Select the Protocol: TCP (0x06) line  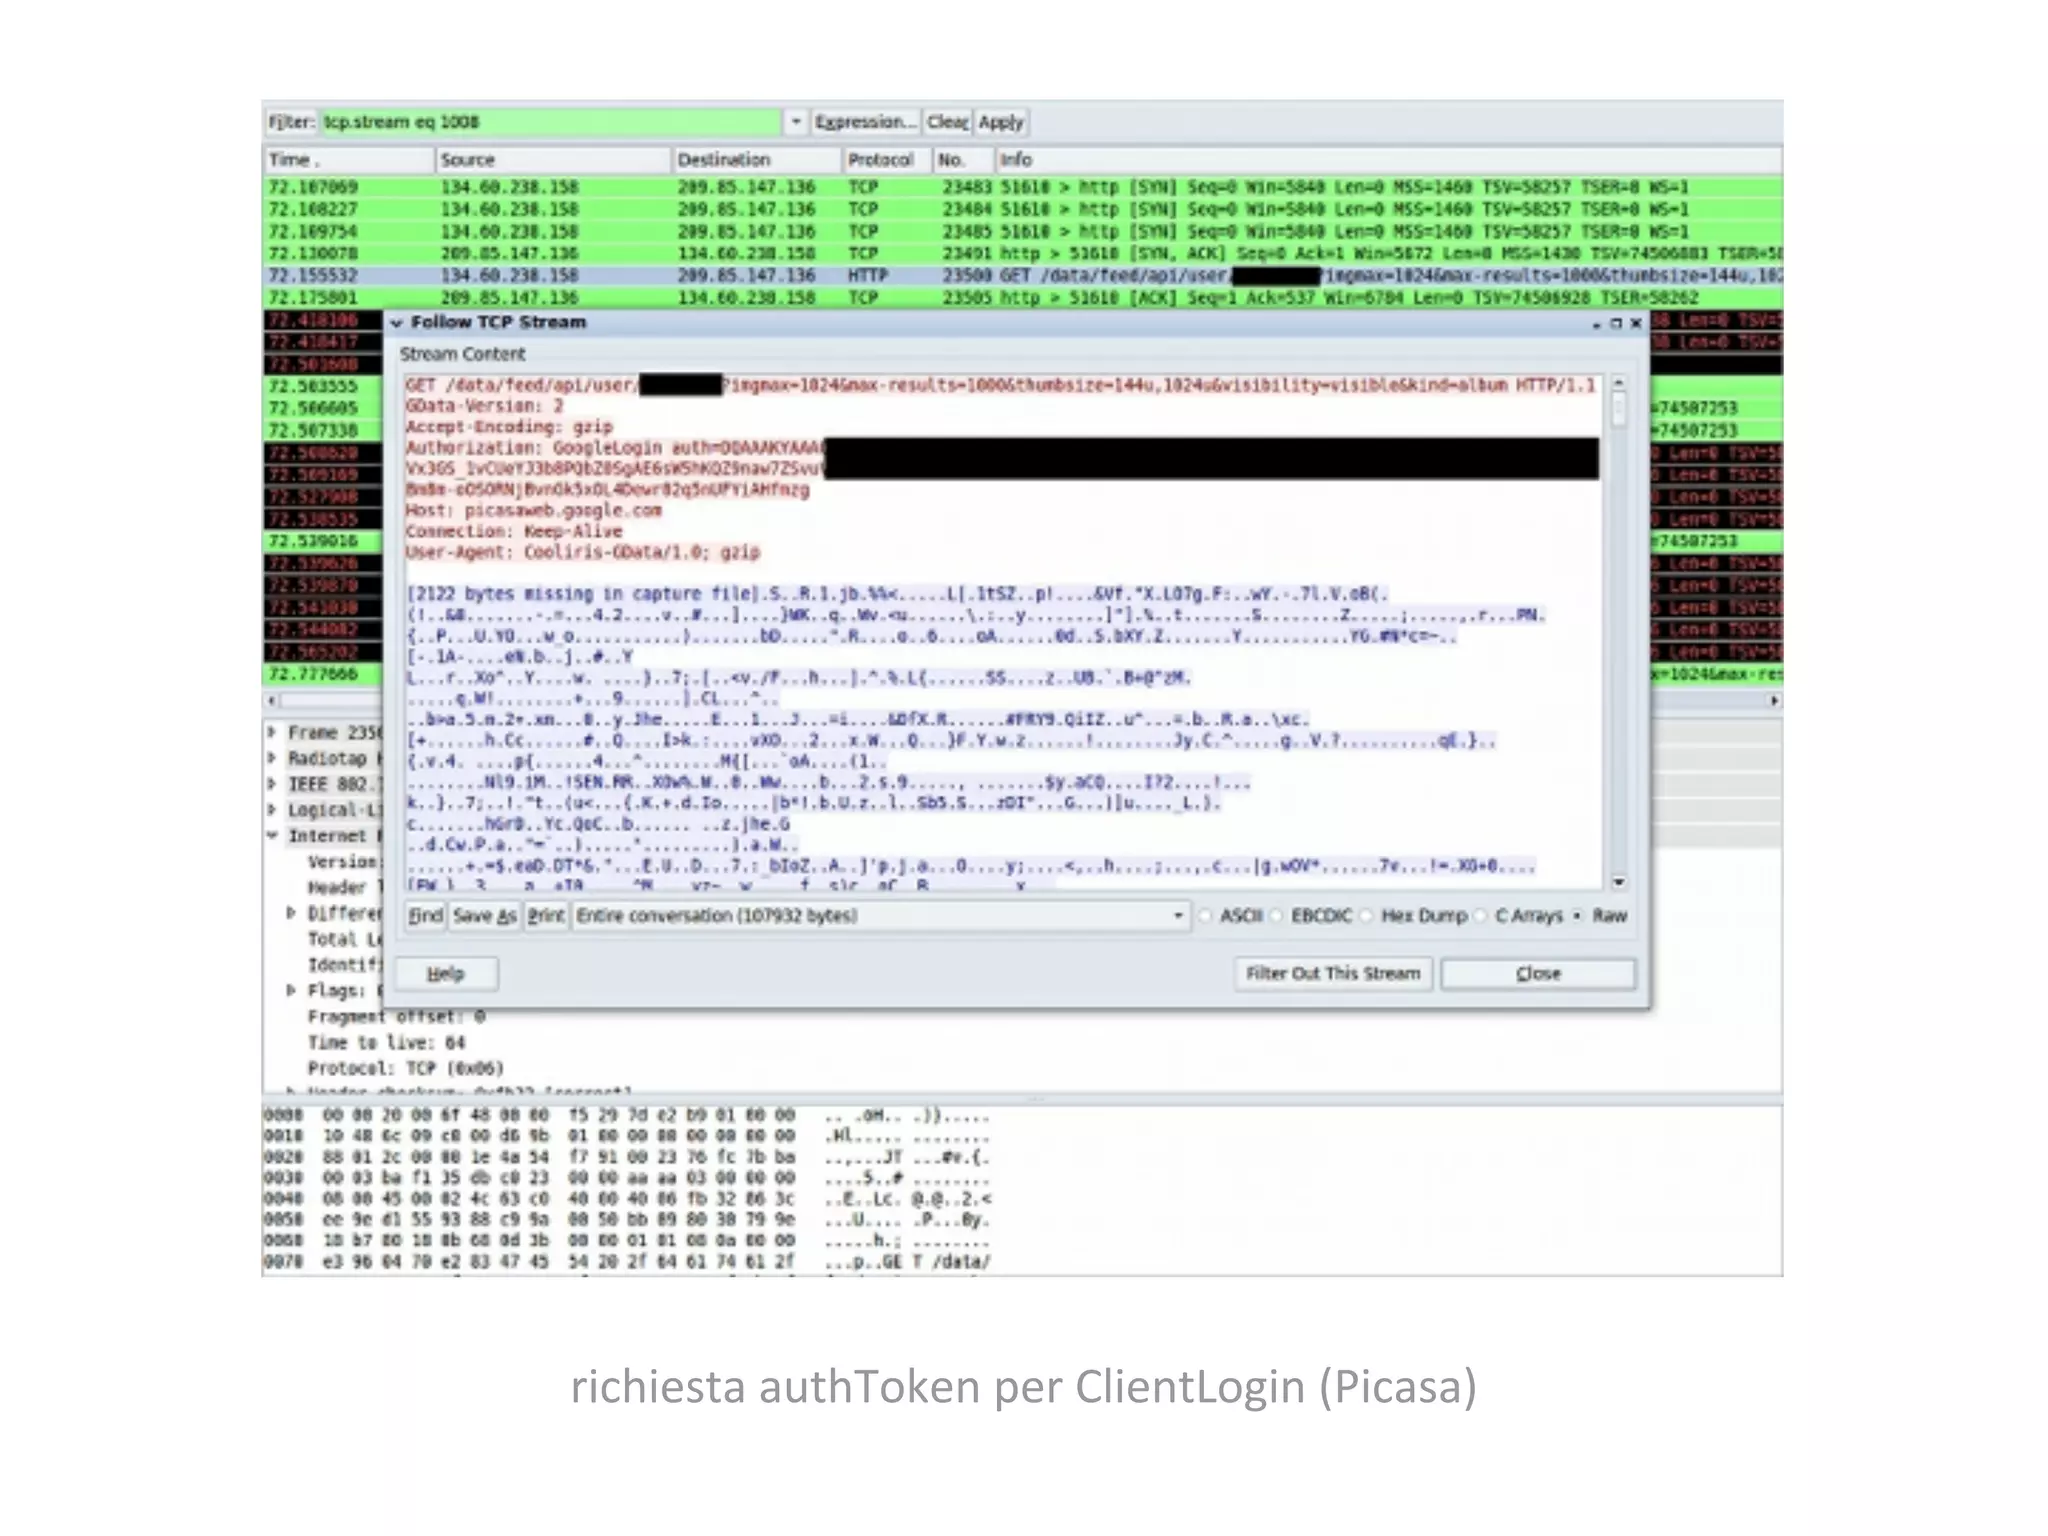[x=406, y=1069]
